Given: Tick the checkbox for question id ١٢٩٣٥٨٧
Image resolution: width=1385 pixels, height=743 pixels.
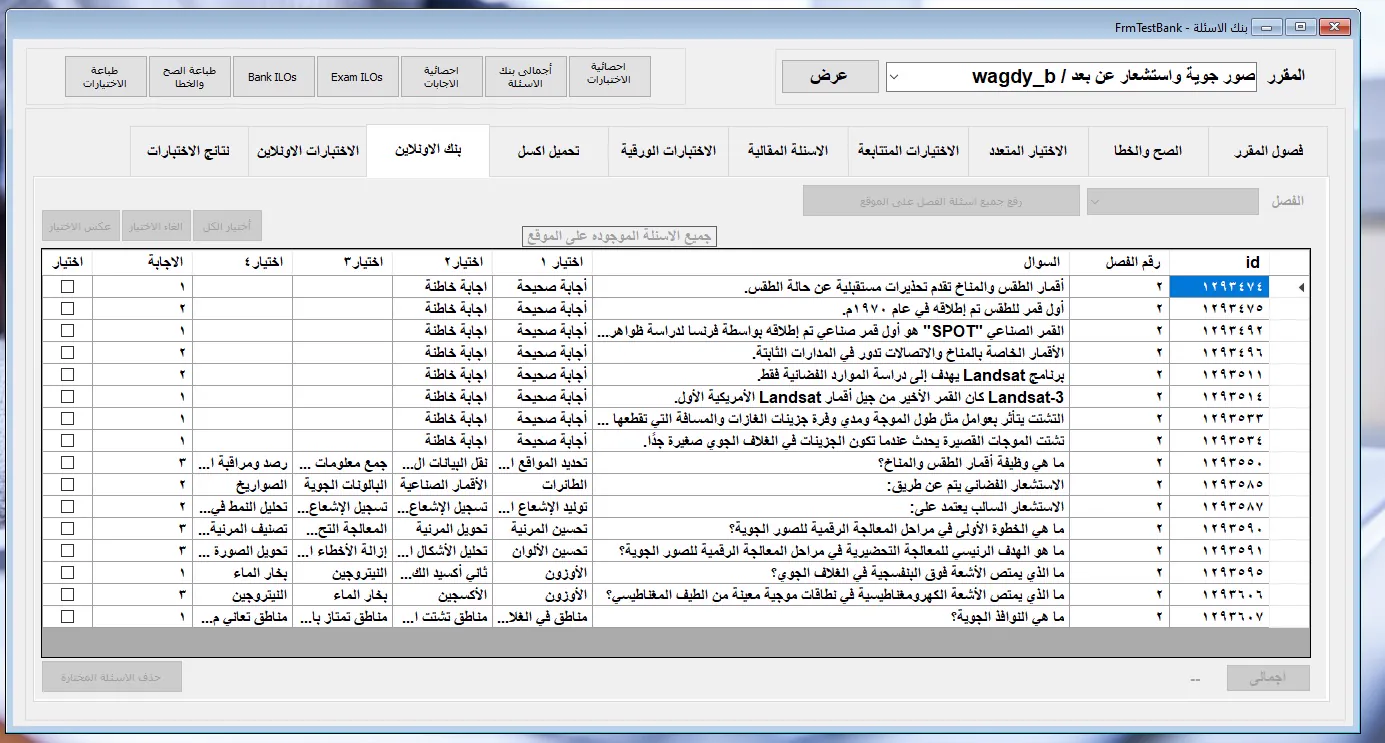Looking at the screenshot, I should [x=67, y=507].
